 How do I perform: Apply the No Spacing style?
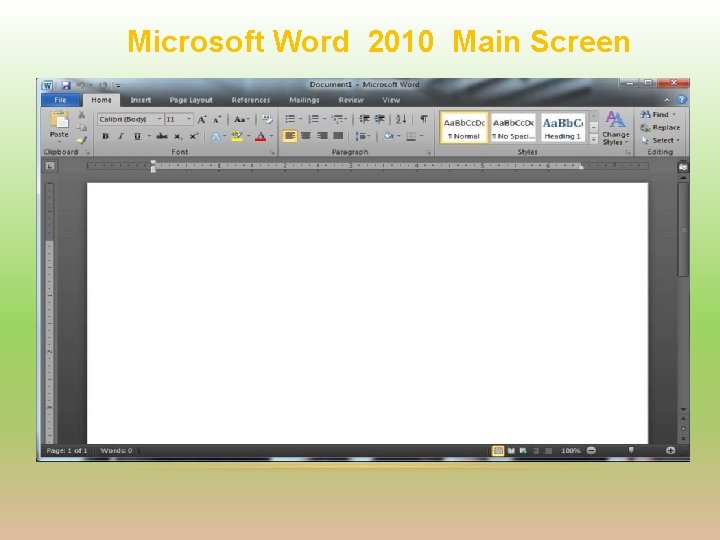(x=513, y=128)
